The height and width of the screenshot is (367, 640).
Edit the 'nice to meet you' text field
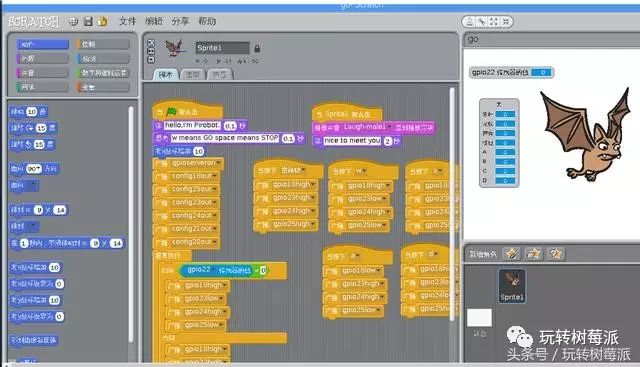(x=352, y=140)
